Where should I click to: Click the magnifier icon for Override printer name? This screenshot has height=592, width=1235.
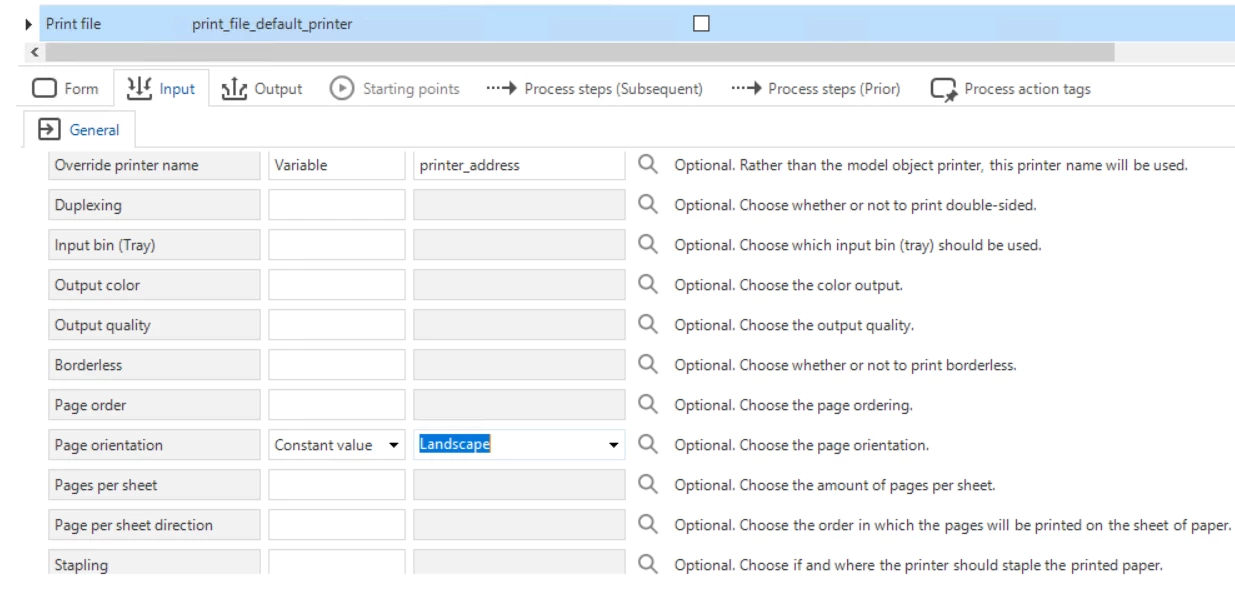(648, 165)
